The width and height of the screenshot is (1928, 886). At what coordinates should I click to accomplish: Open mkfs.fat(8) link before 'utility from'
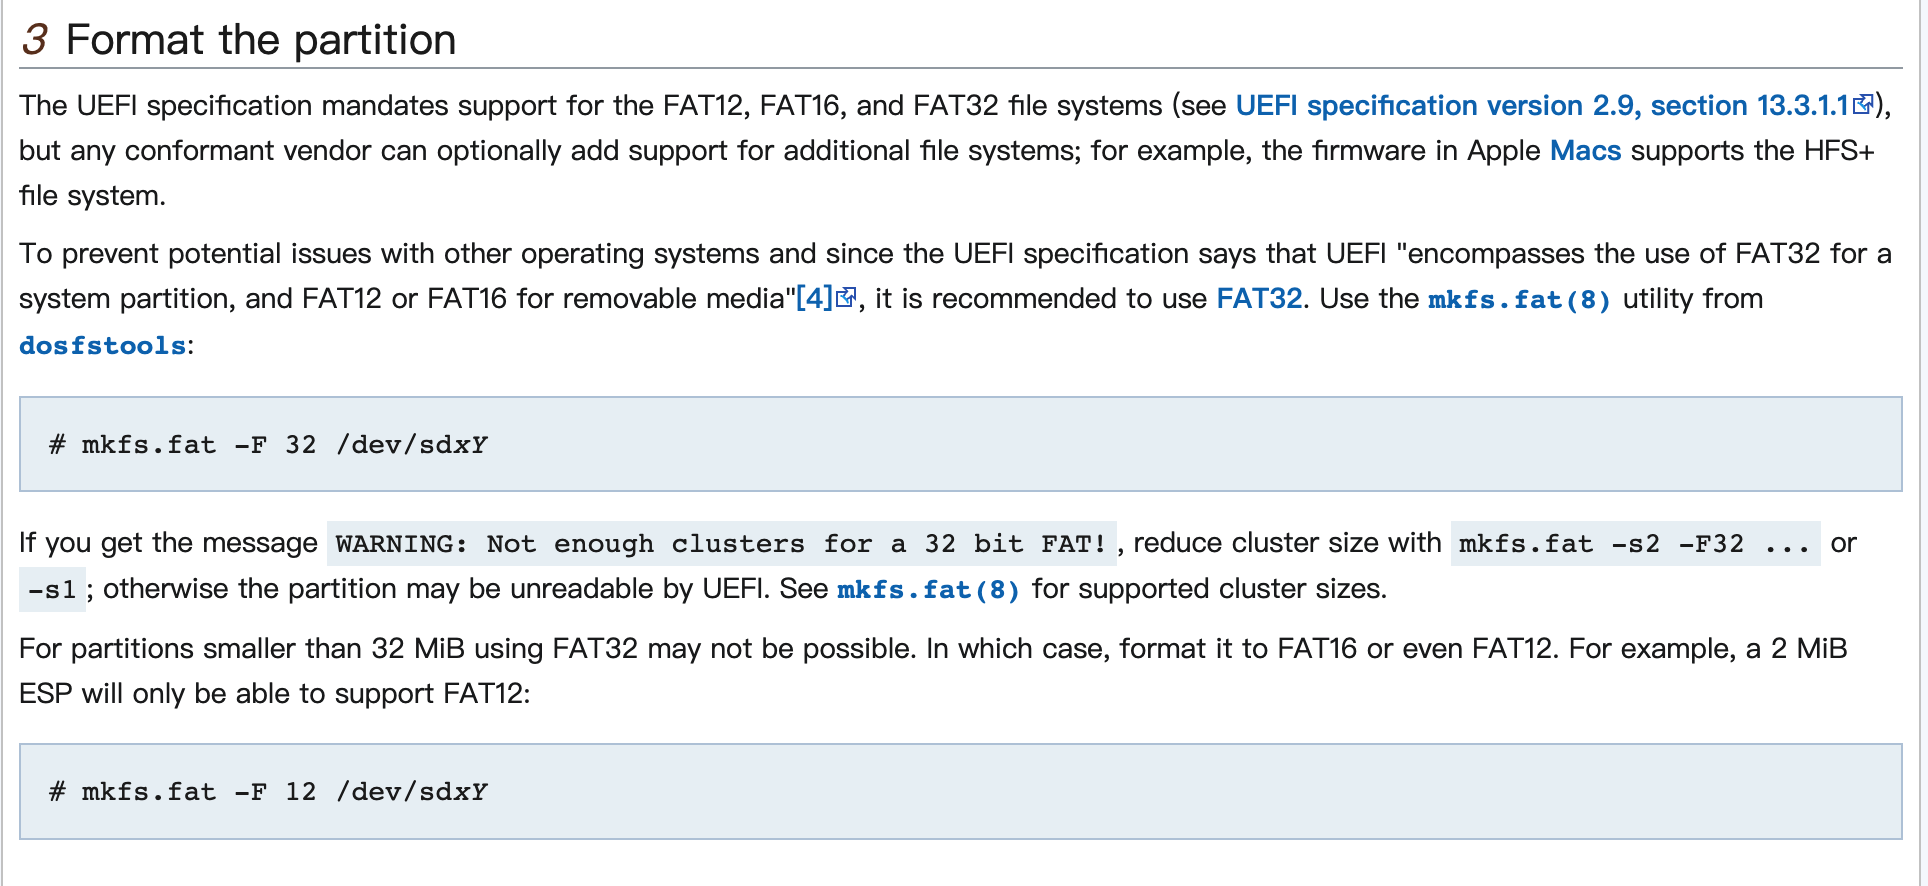(1519, 300)
